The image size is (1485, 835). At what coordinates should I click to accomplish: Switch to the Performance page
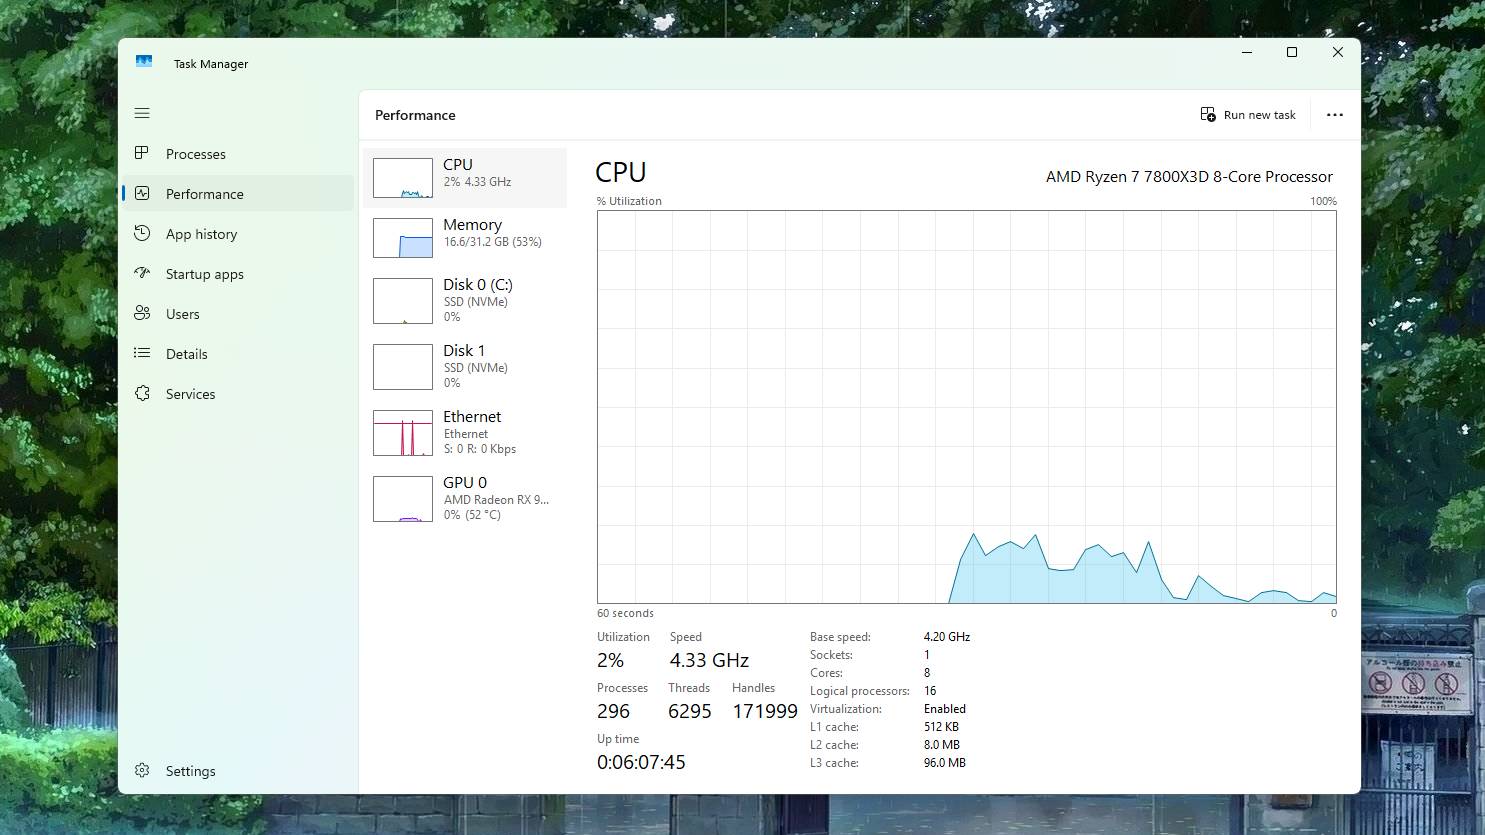coord(143,193)
